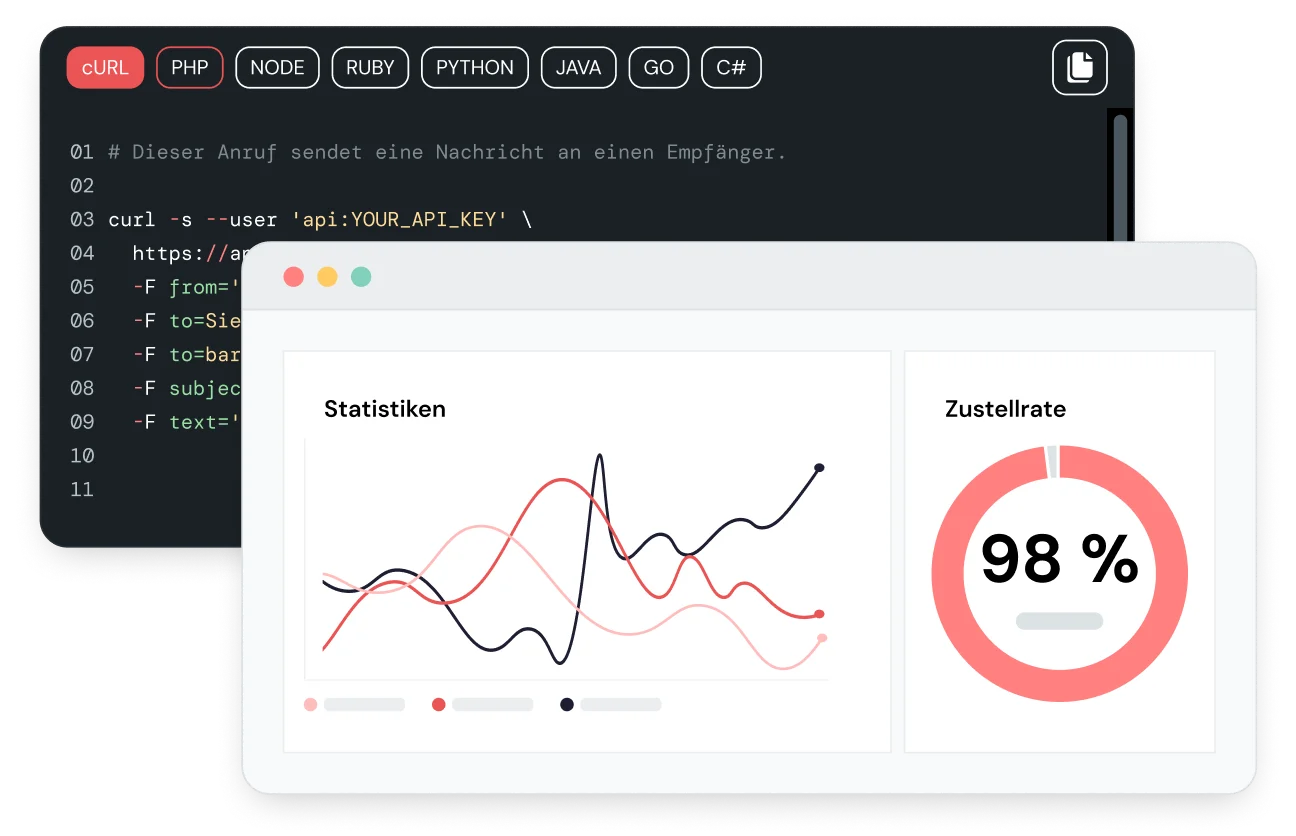The height and width of the screenshot is (836, 1296).
Task: Click the red legend dot
Action: 438,705
